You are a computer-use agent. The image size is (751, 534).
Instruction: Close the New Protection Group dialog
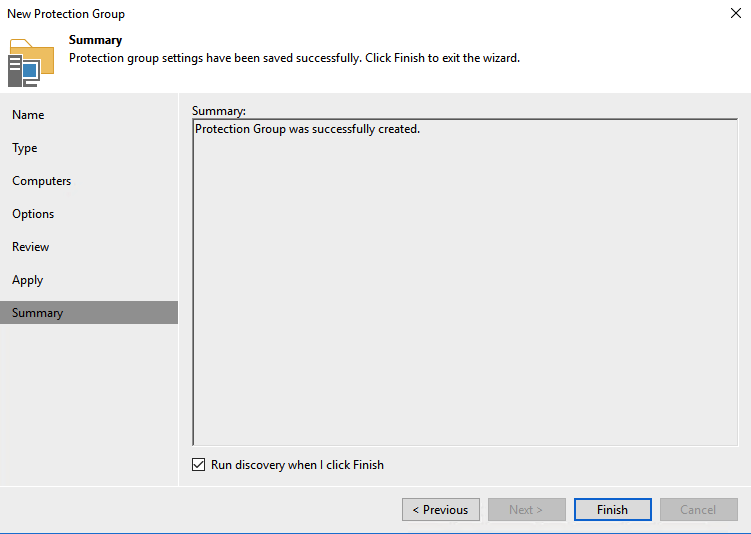click(736, 14)
